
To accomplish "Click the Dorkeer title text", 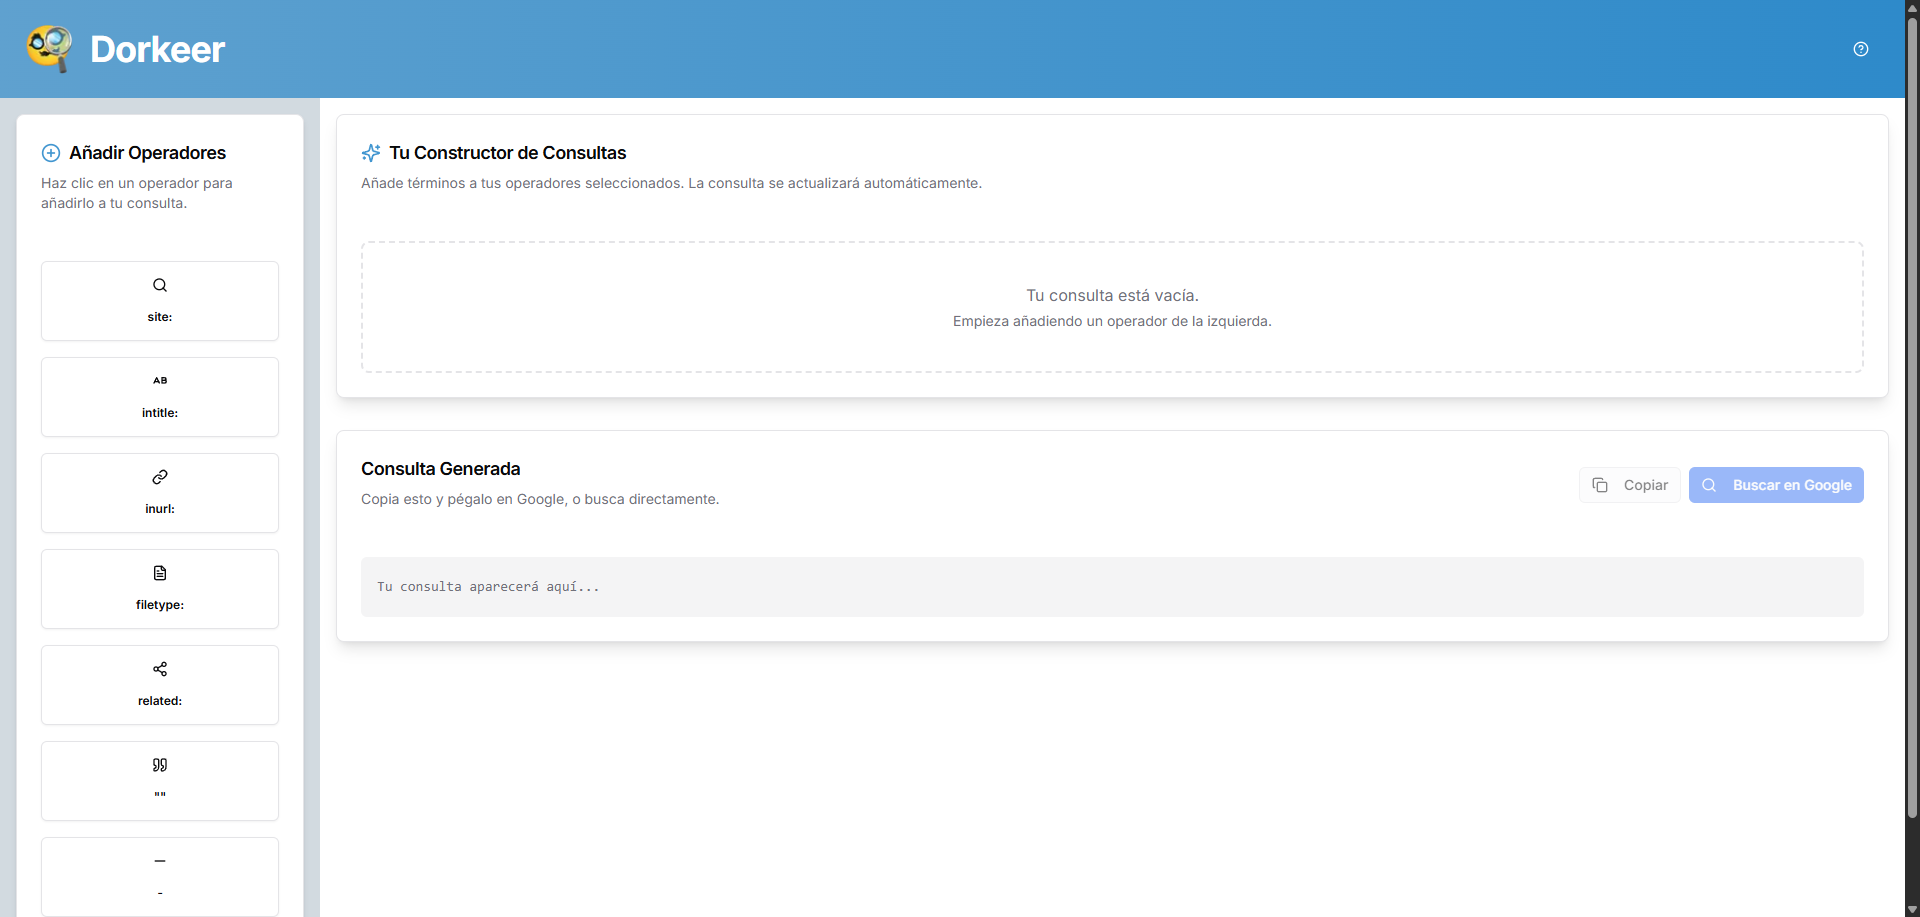I will point(157,49).
